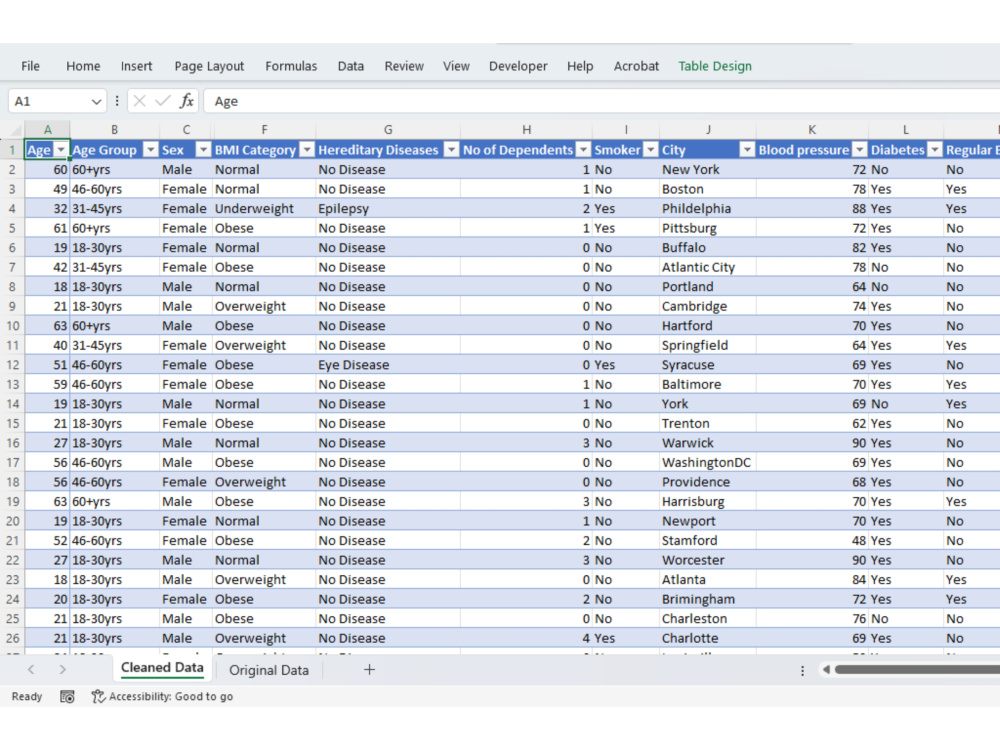
Task: Select column J header
Action: point(708,129)
